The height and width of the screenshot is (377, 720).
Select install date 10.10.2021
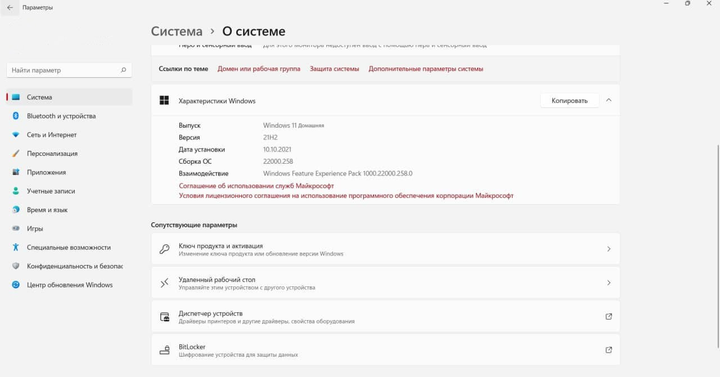pos(277,149)
